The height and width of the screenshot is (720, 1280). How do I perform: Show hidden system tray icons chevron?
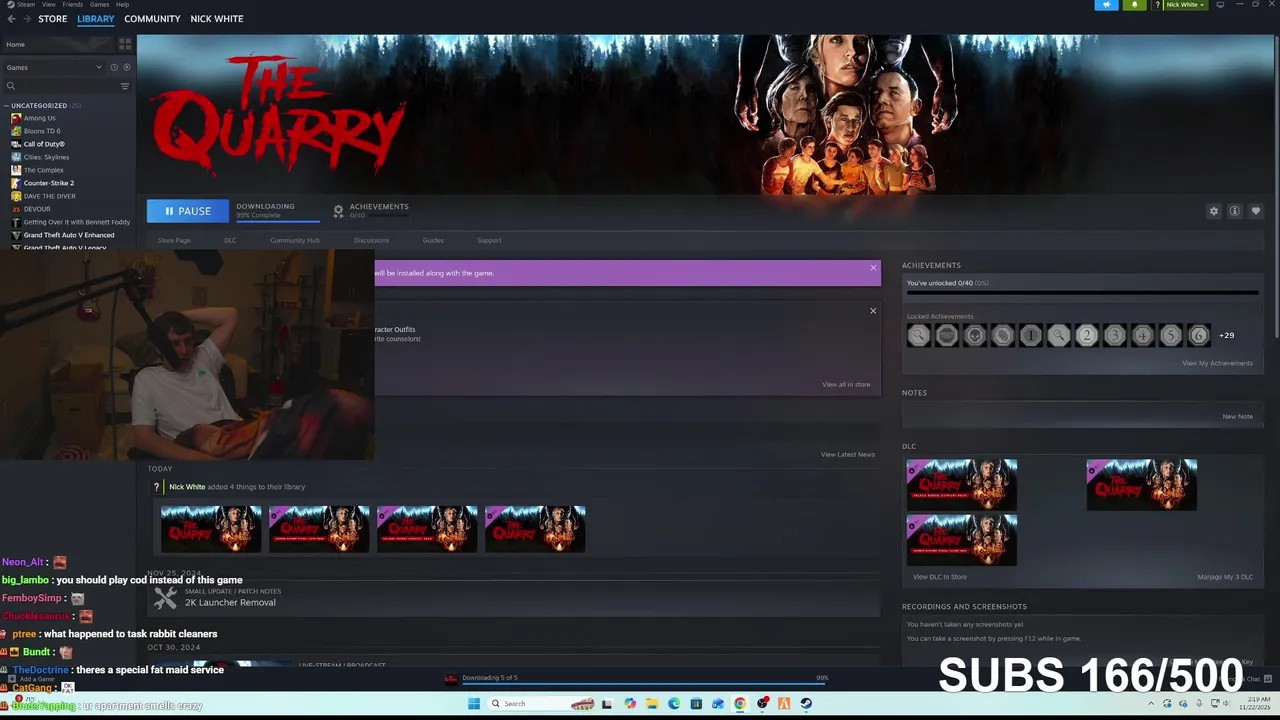pyautogui.click(x=1152, y=704)
